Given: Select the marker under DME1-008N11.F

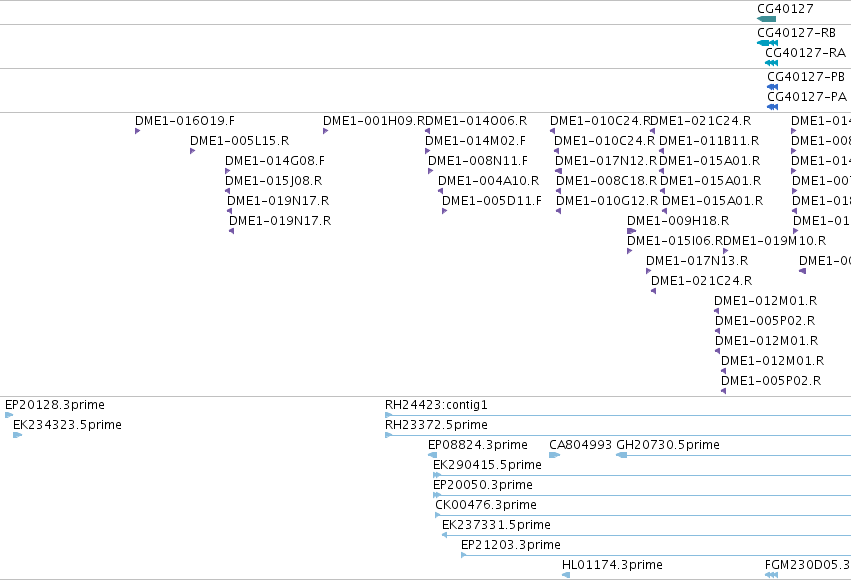Looking at the screenshot, I should tap(430, 171).
